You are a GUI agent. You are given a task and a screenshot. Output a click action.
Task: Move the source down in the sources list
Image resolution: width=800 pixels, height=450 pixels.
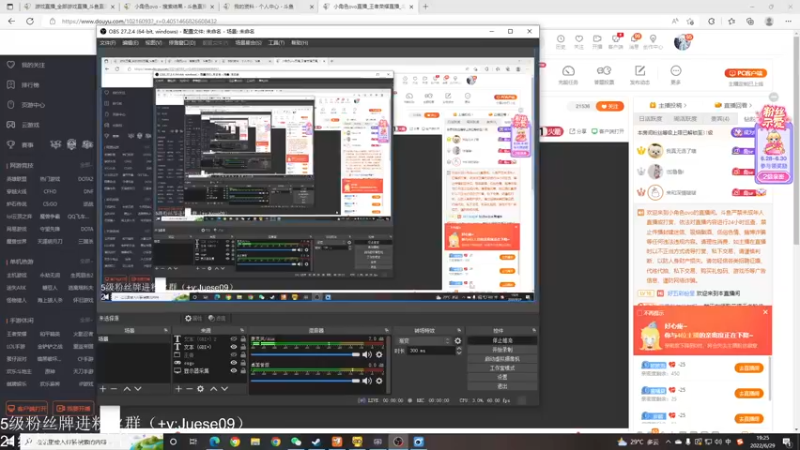(224, 389)
